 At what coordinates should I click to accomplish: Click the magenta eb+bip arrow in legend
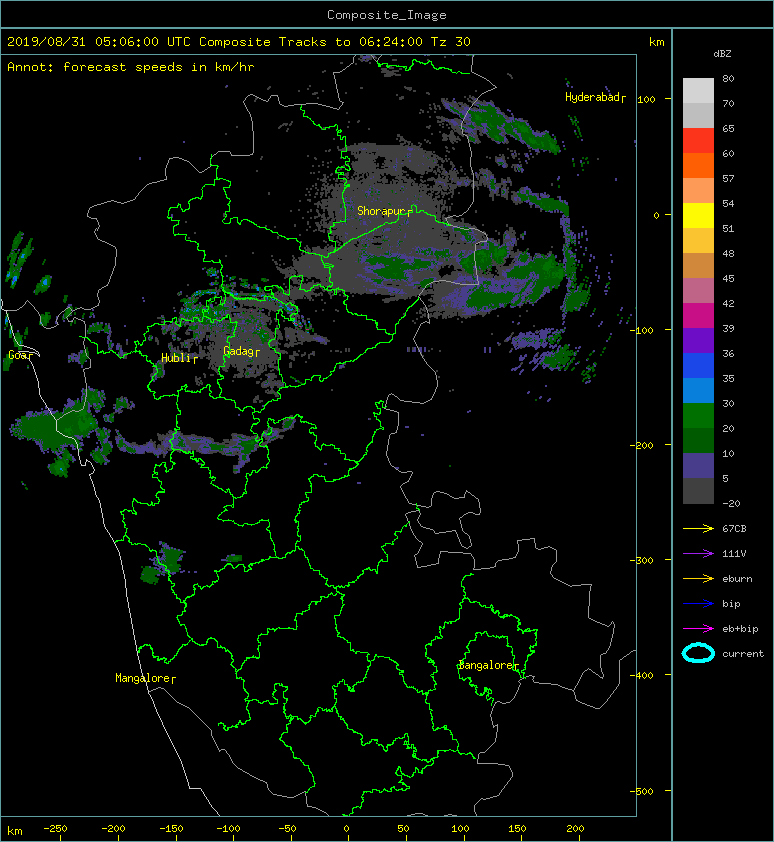tap(698, 629)
